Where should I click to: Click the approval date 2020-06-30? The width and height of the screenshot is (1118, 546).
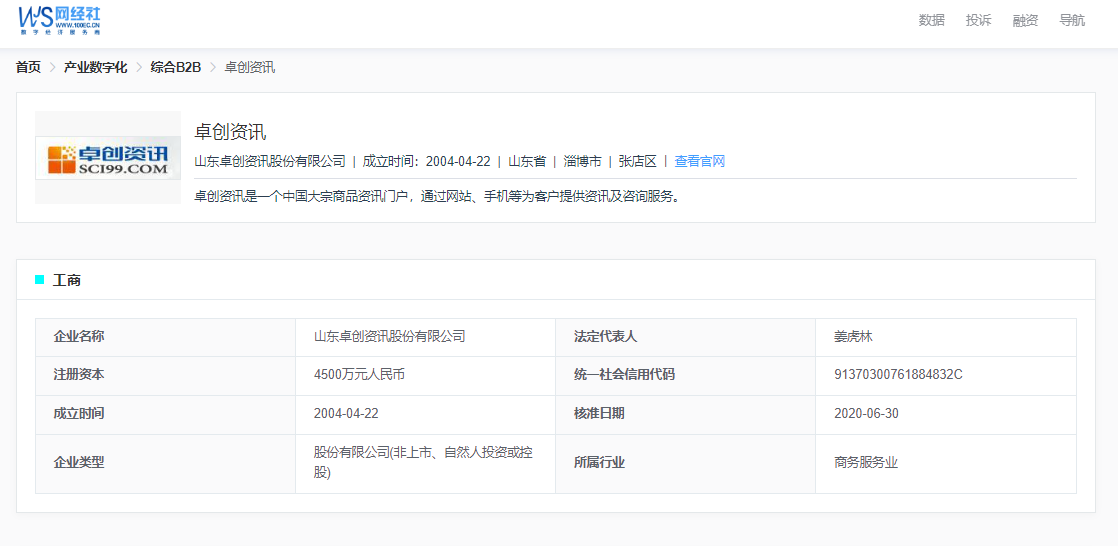point(865,413)
